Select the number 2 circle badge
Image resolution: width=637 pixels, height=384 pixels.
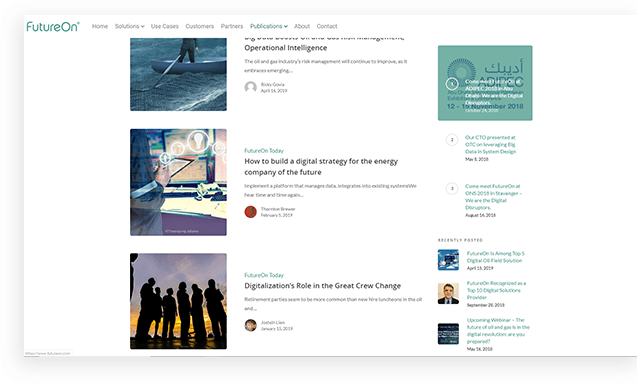(x=452, y=140)
